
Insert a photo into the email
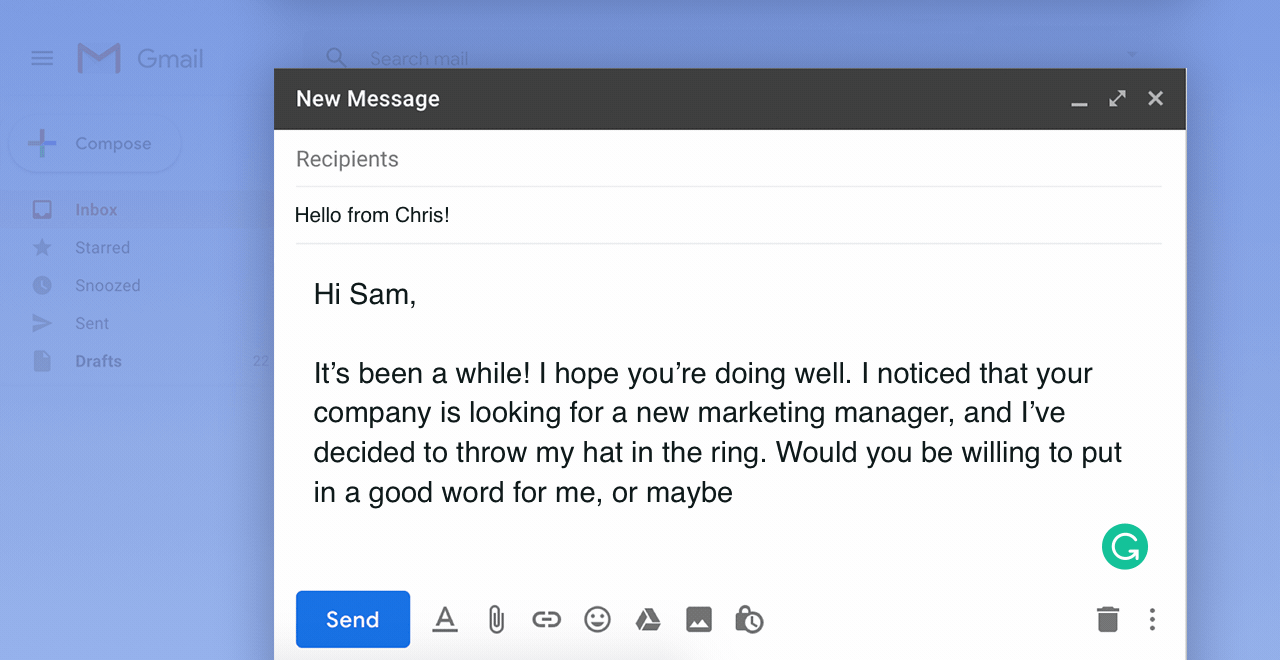pos(699,620)
